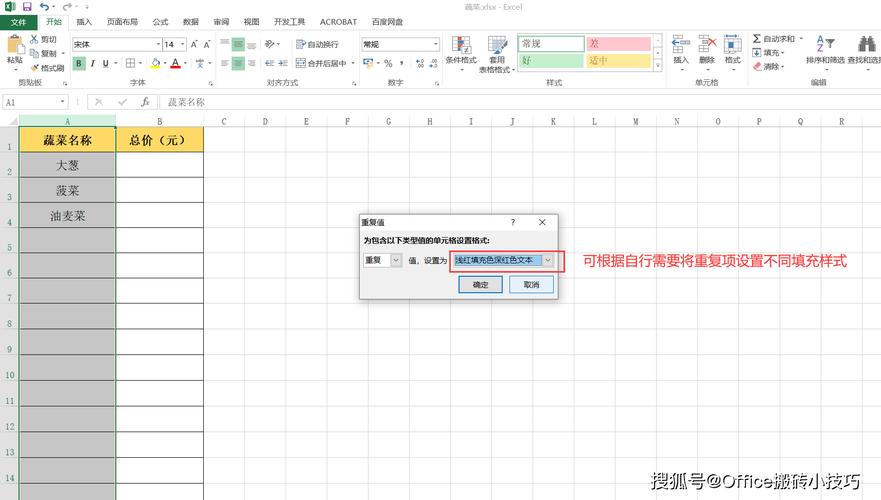Open the orientation (text angle) tool

271,44
